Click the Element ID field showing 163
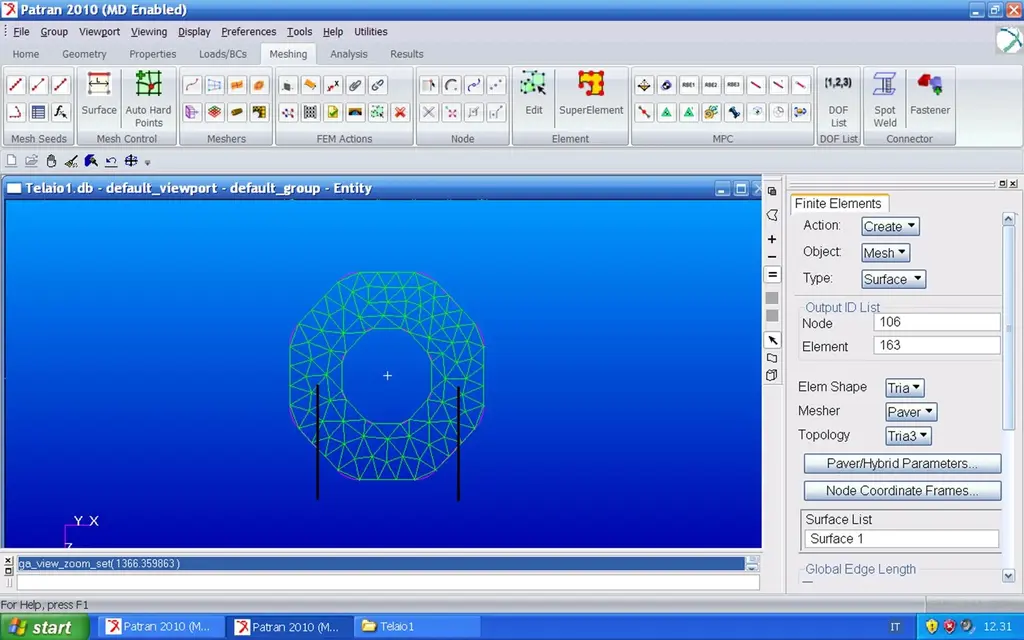The image size is (1024, 640). tap(936, 345)
